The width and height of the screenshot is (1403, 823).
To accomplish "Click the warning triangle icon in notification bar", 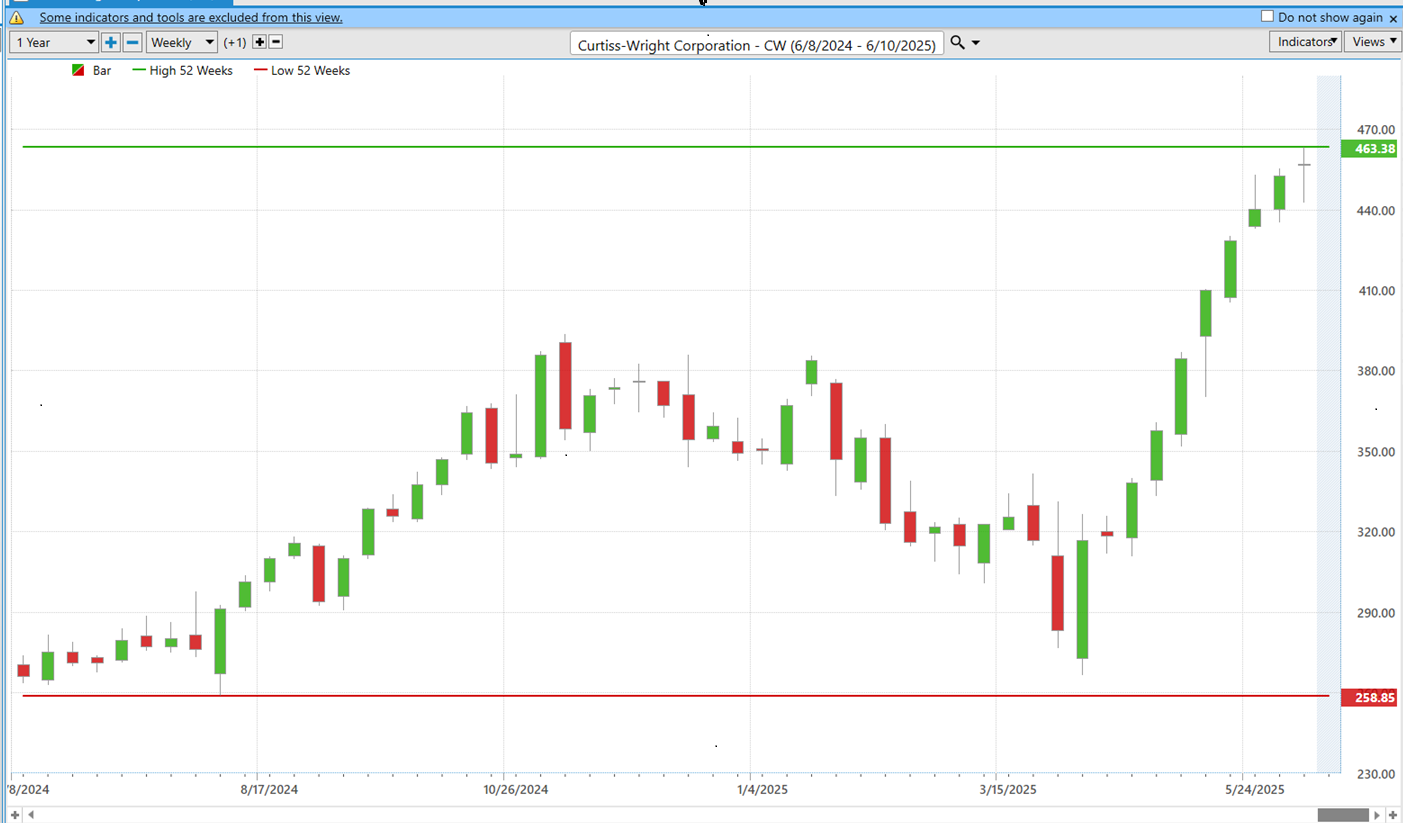I will point(16,18).
